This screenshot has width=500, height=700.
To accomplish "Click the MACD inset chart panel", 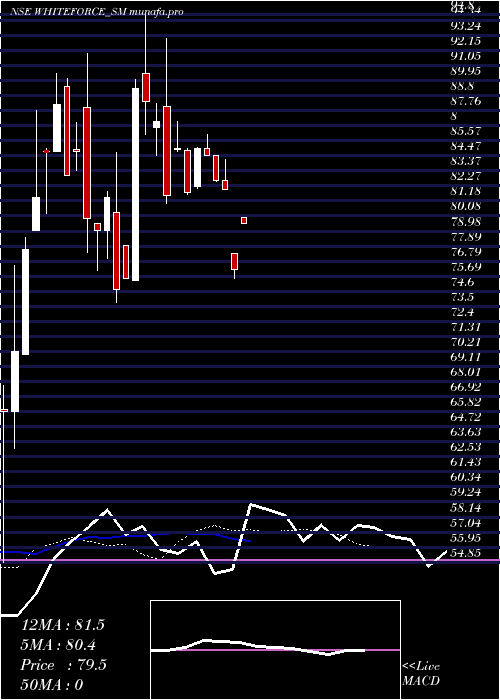I will (x=275, y=650).
